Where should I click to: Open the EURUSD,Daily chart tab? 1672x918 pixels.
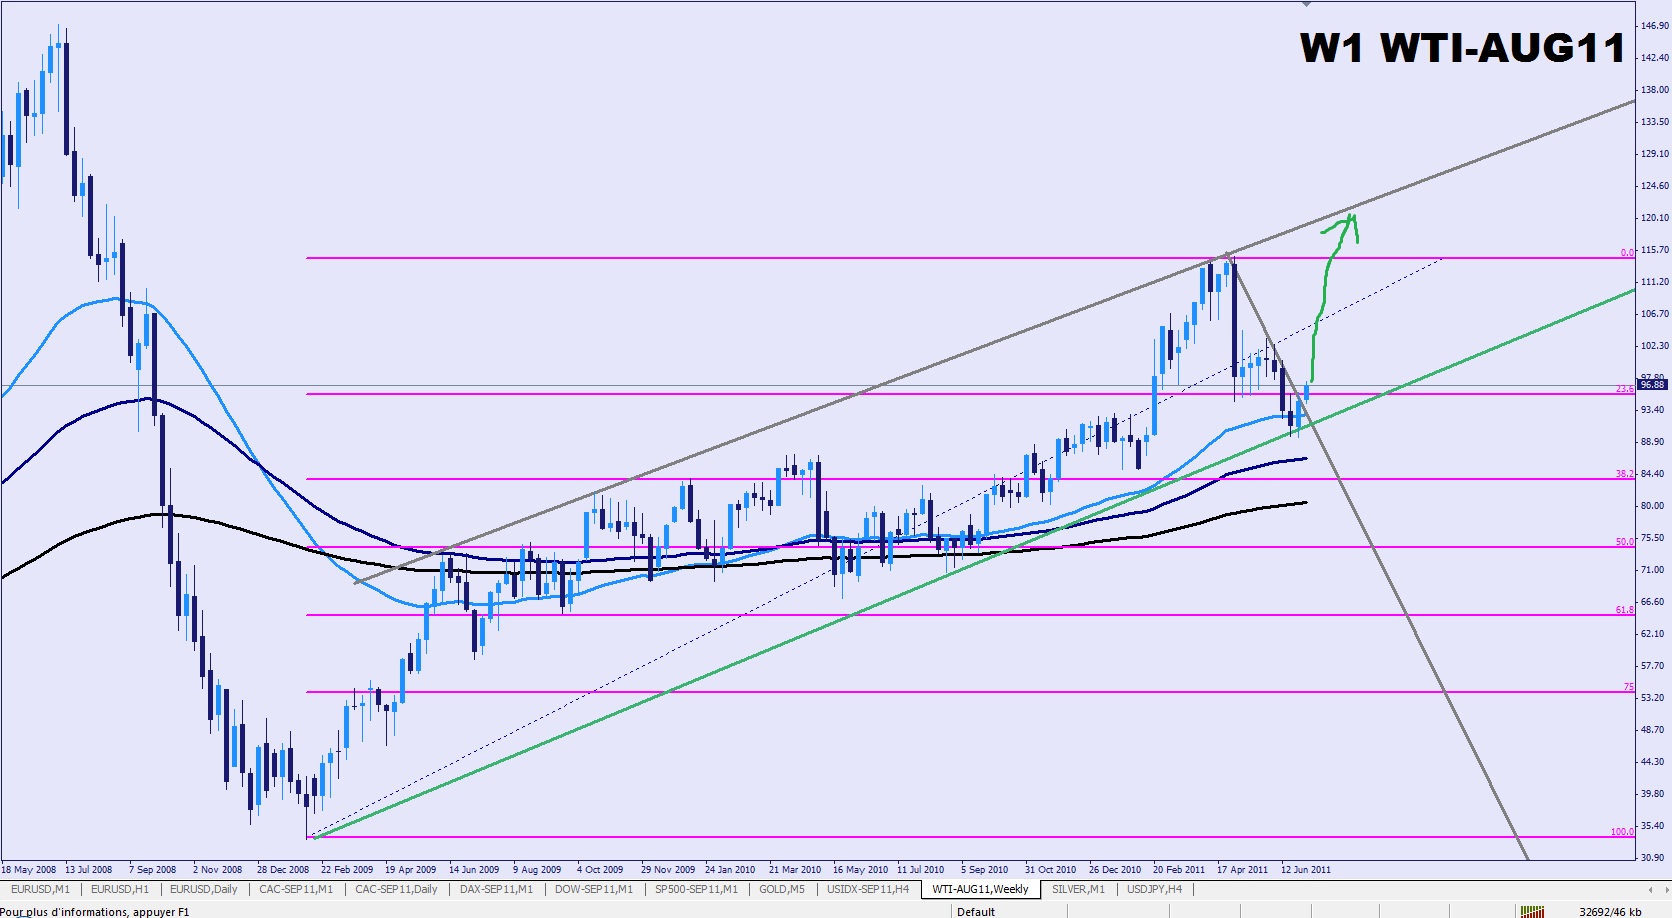pyautogui.click(x=204, y=889)
